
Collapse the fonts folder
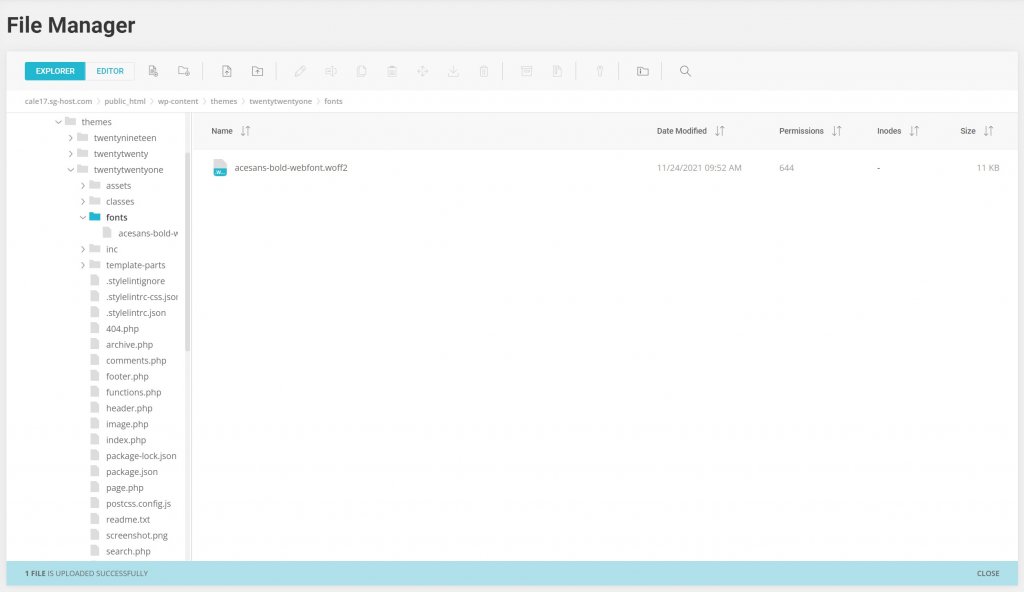pos(83,218)
